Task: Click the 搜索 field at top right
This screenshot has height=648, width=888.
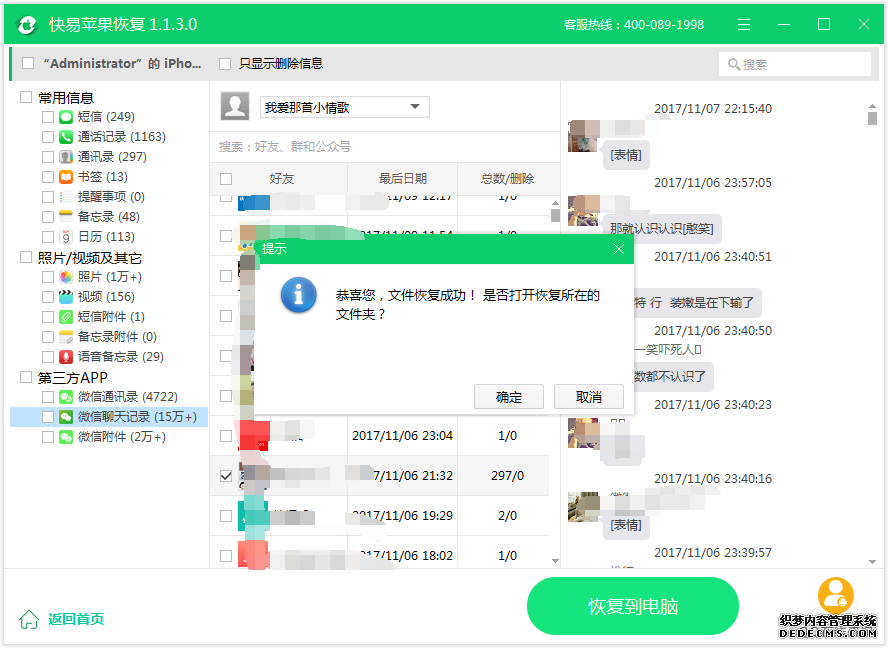Action: coord(795,65)
